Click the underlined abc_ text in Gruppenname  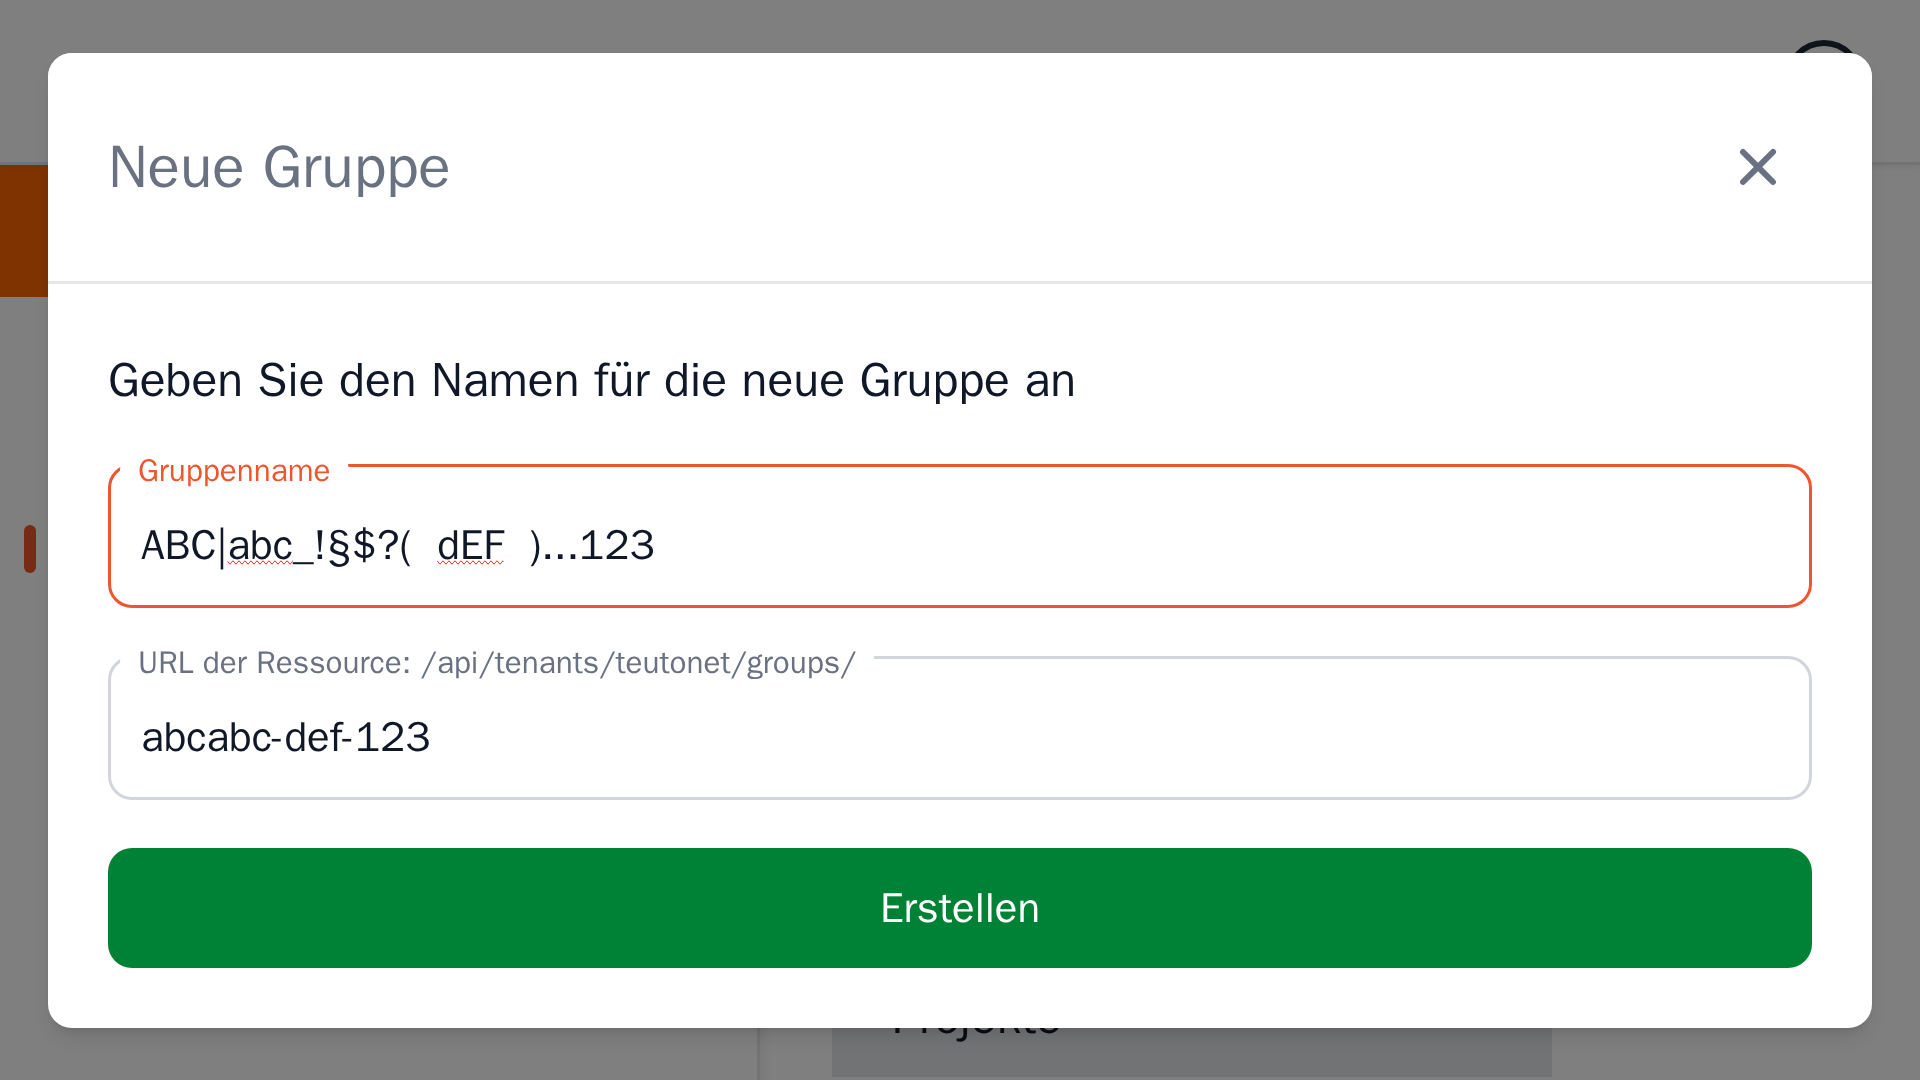click(262, 546)
